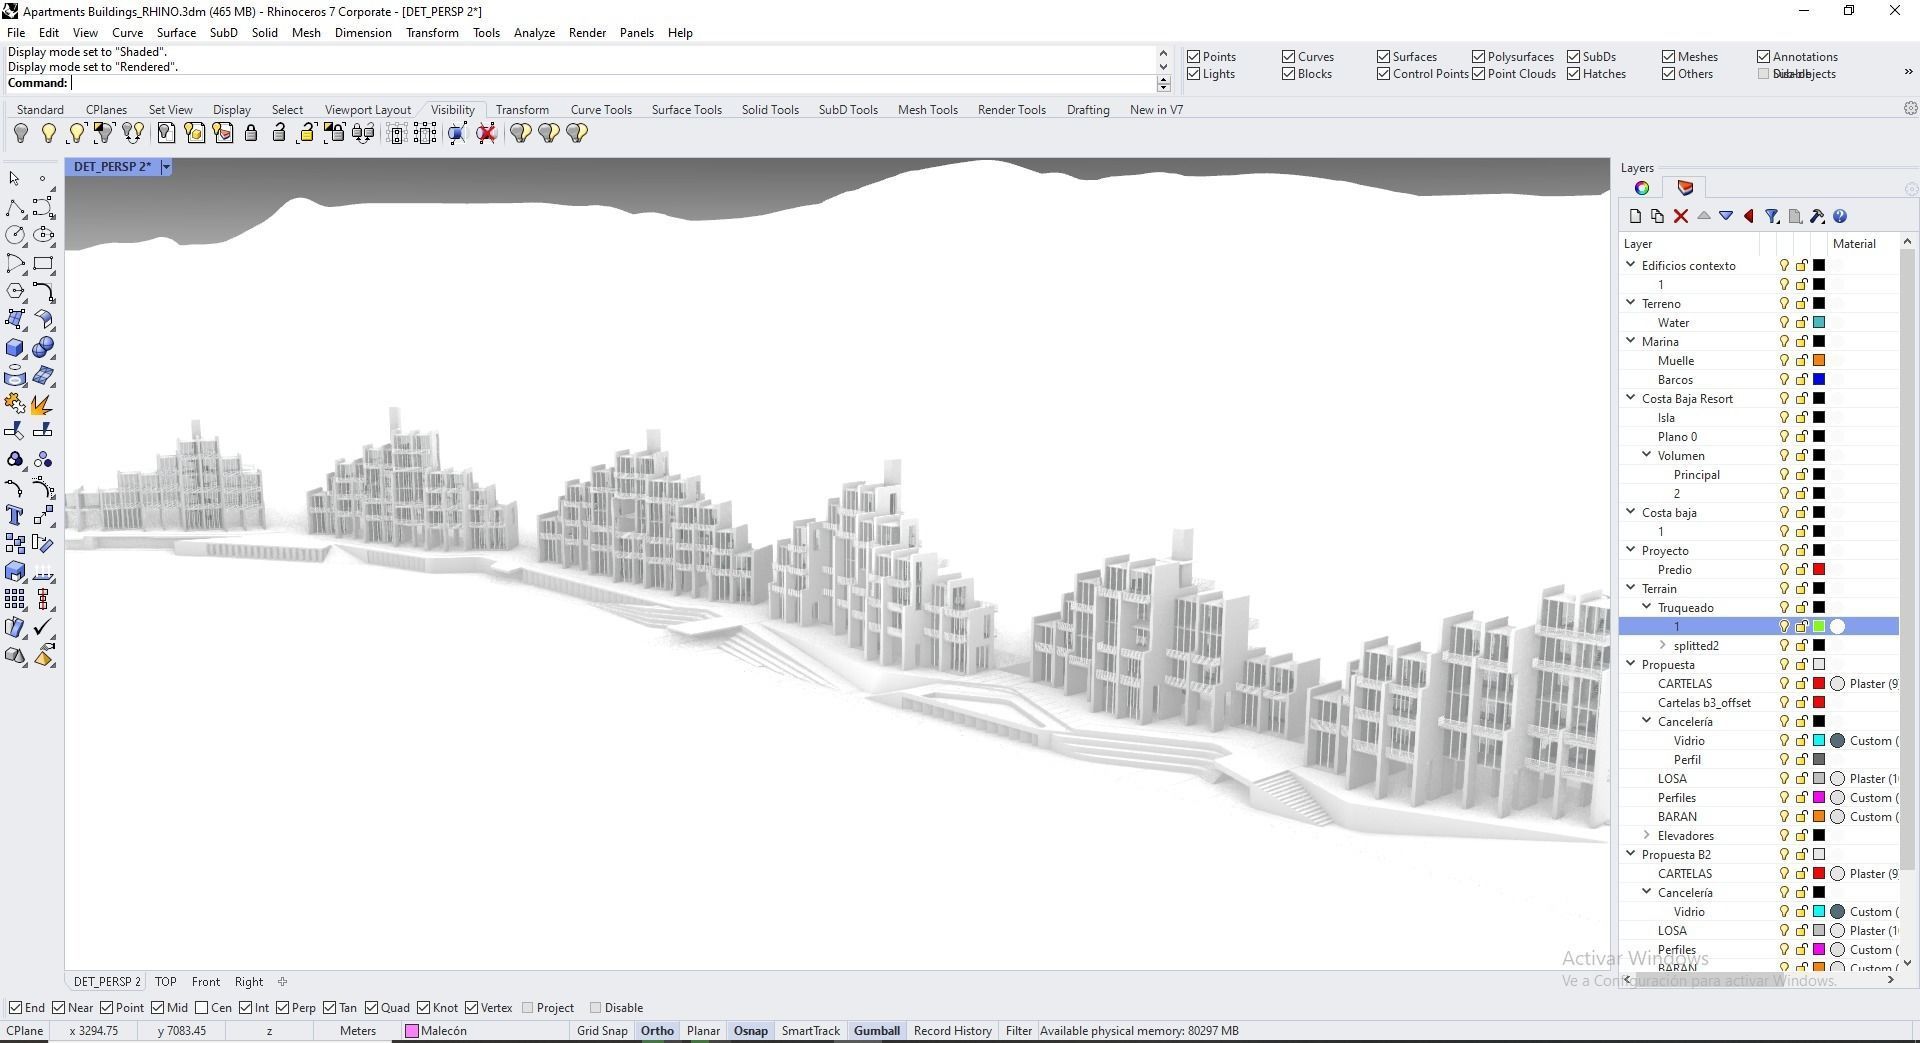Open the Analyze menu

[x=534, y=33]
